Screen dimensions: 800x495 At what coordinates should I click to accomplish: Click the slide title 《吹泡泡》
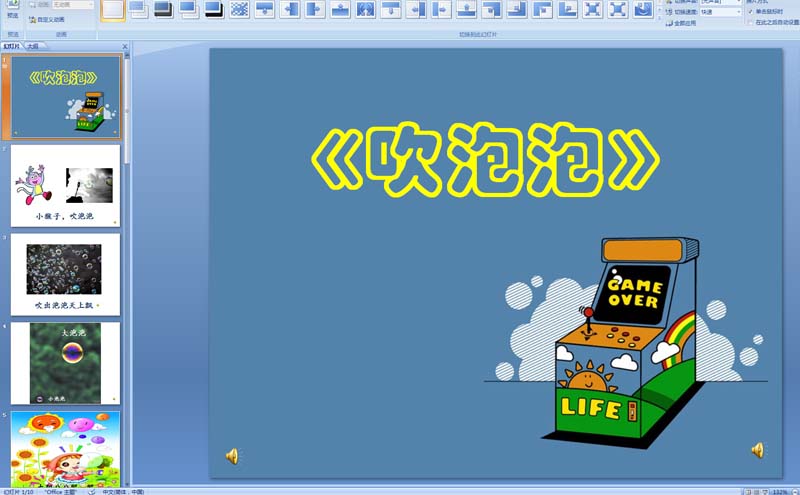click(x=485, y=160)
